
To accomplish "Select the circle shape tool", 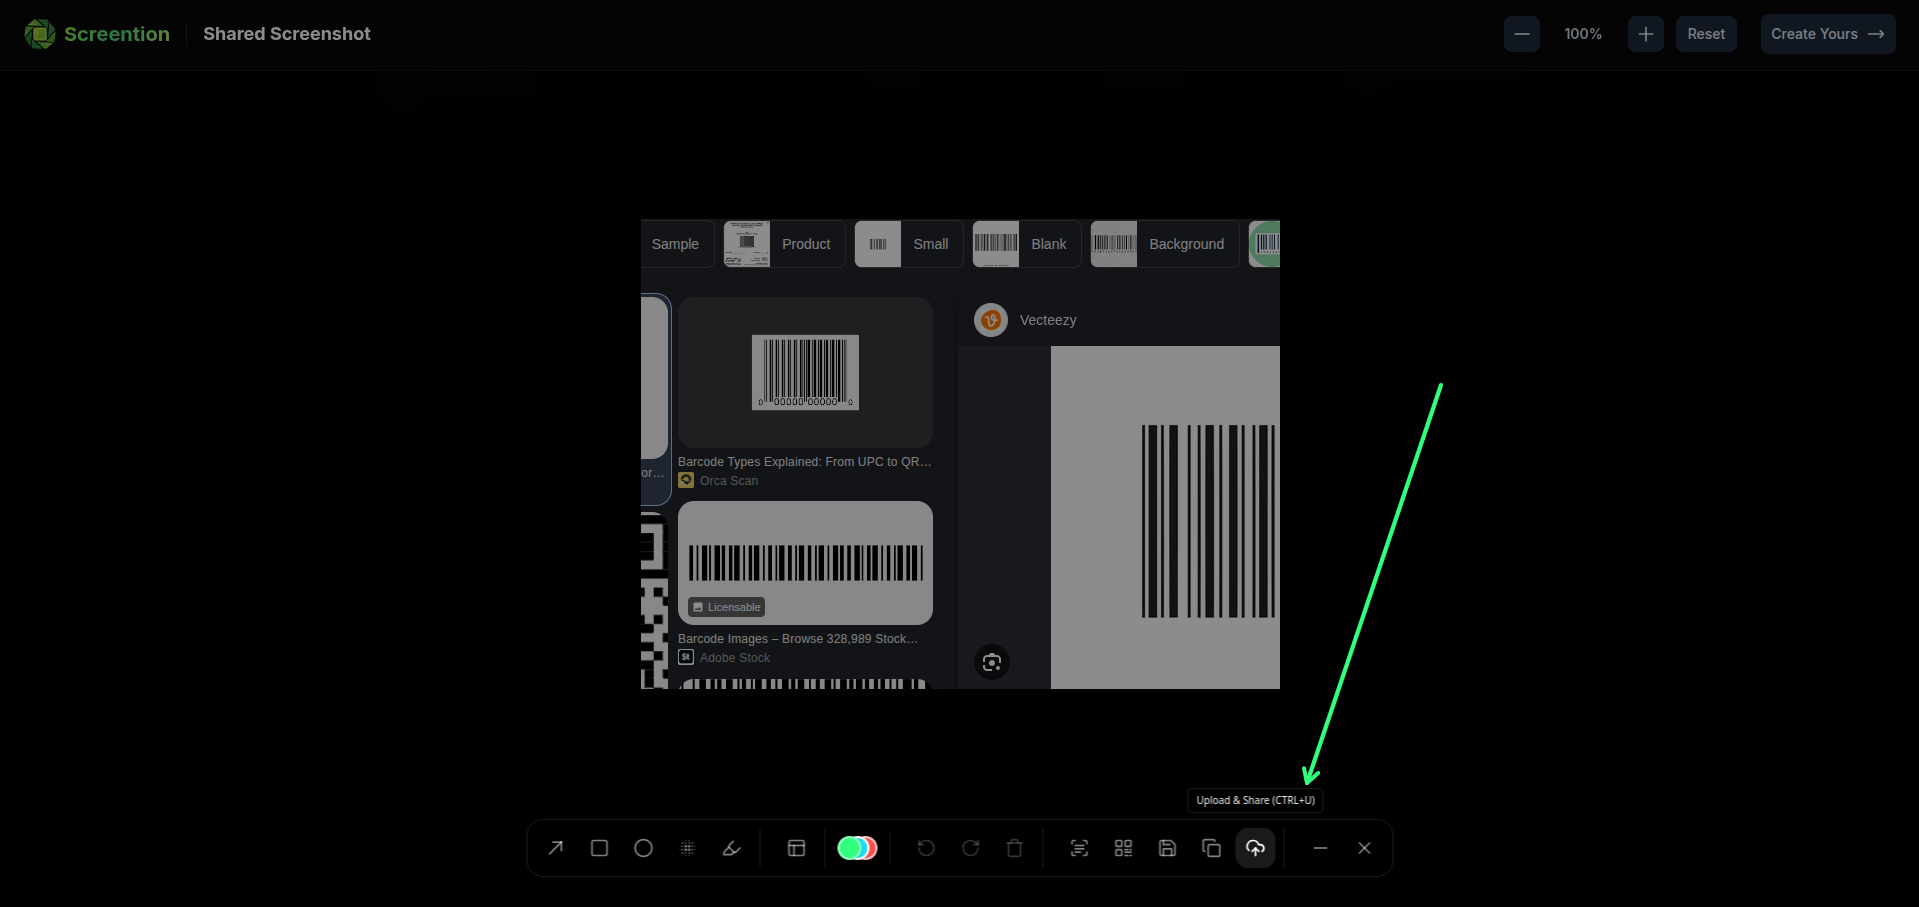I will 644,848.
